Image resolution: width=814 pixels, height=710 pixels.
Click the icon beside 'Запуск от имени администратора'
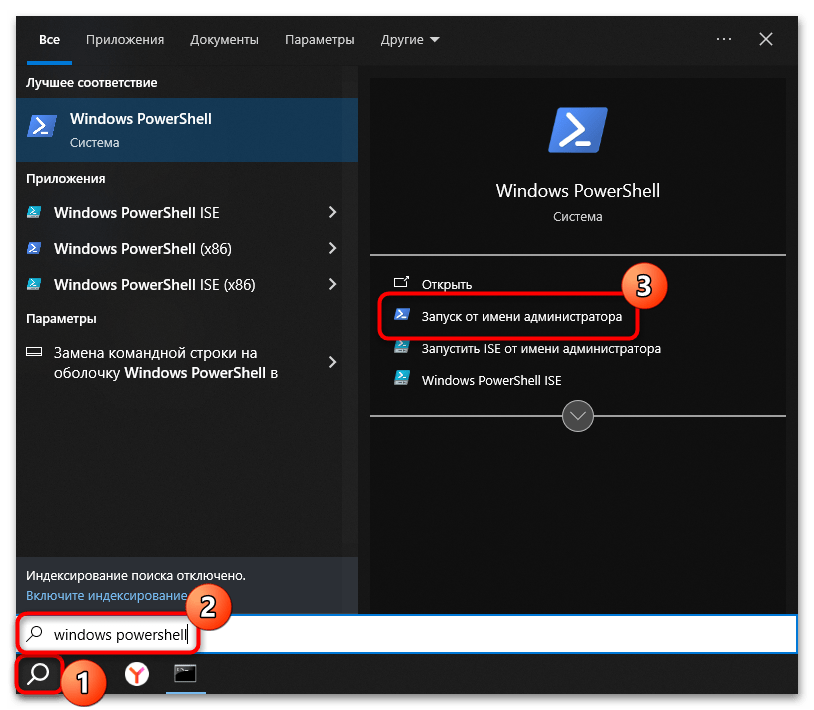tap(402, 314)
